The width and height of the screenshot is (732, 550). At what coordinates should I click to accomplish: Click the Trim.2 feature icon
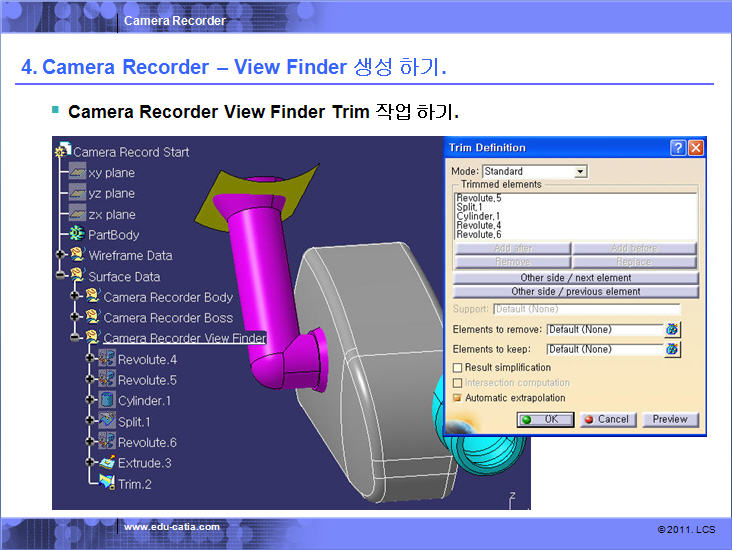point(107,484)
